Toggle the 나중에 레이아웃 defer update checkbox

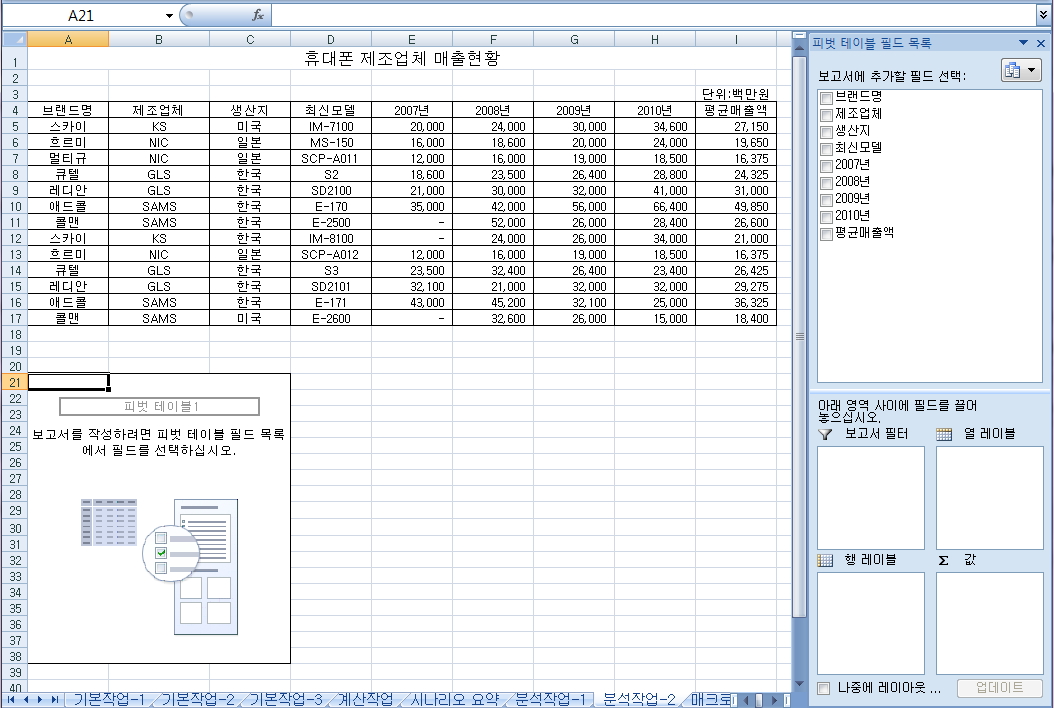pos(823,688)
